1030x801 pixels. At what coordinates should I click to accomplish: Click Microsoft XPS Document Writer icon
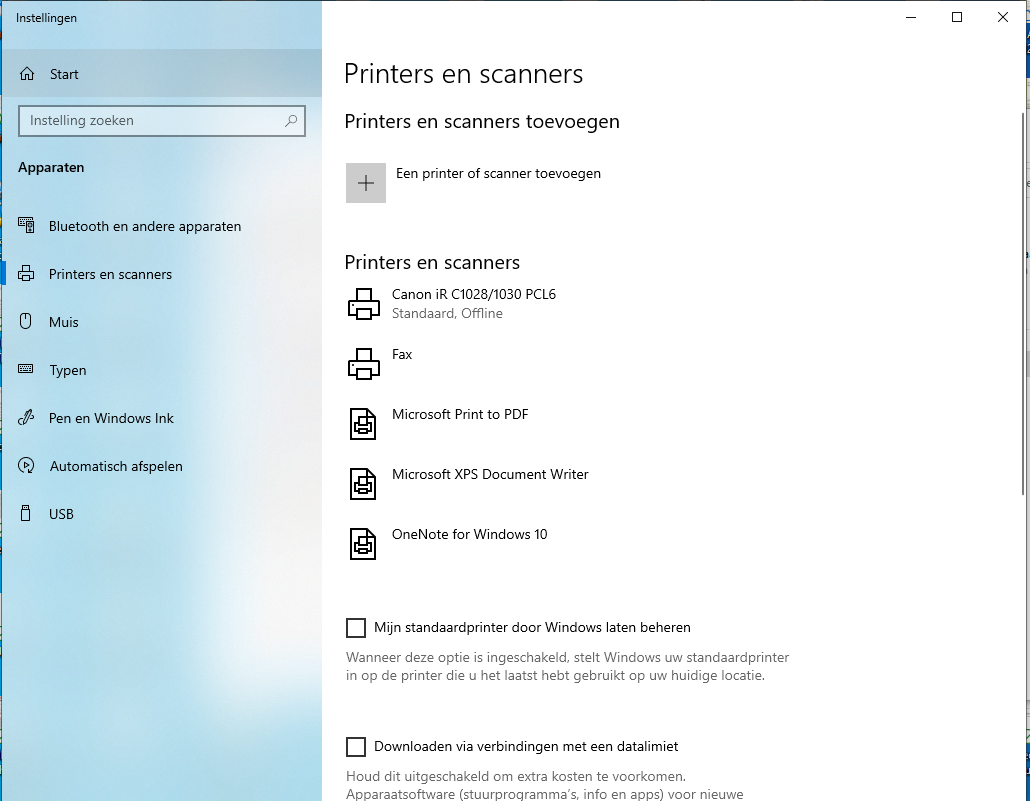(x=363, y=484)
